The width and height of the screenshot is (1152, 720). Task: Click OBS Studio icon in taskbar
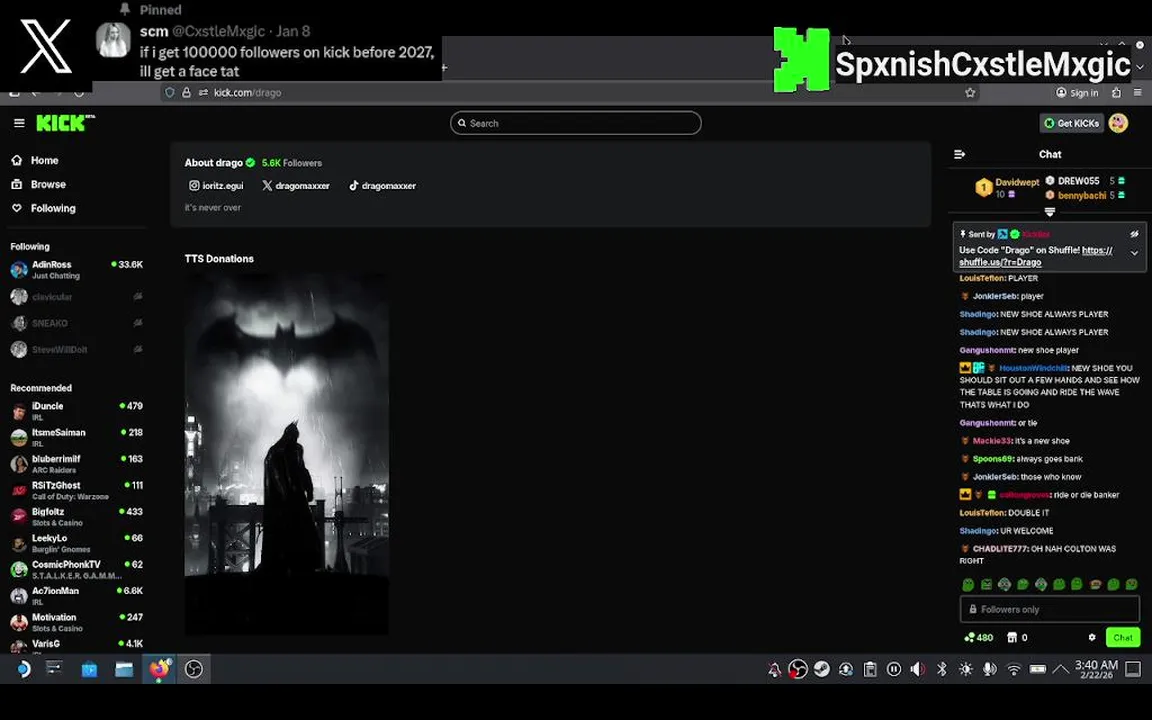point(193,669)
